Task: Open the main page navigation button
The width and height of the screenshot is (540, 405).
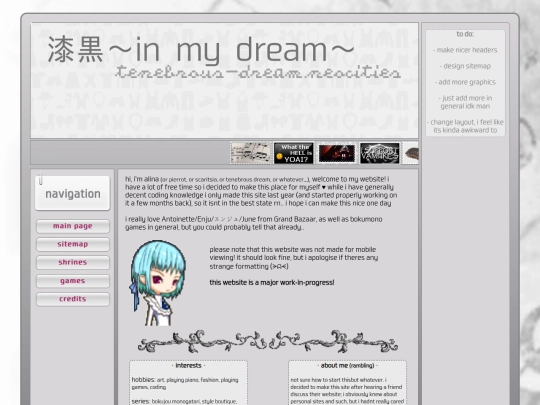Action: (73, 226)
